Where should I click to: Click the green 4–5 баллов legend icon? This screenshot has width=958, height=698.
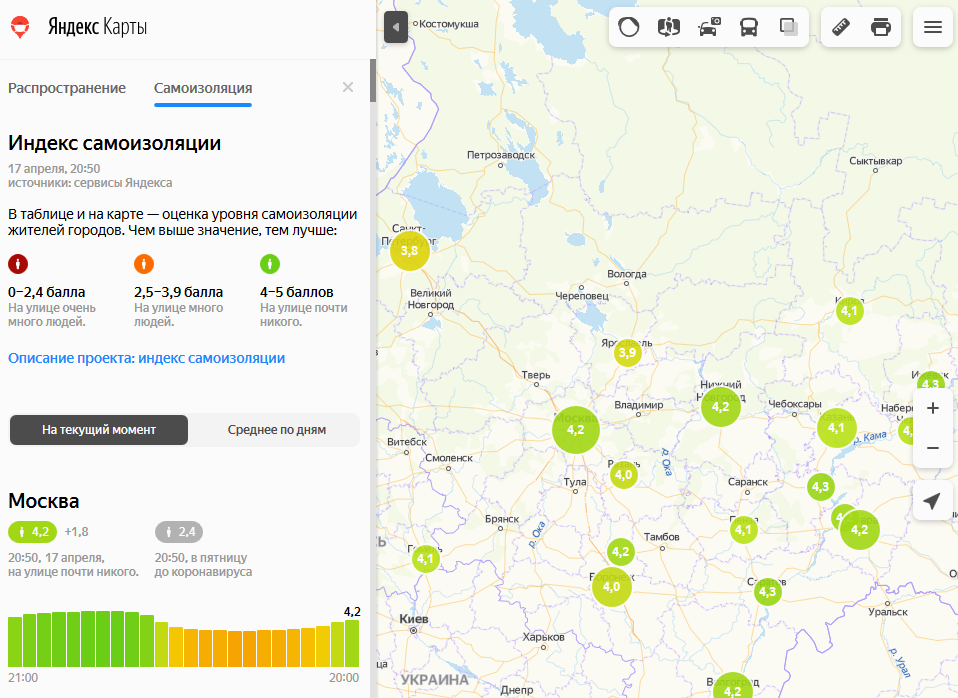[269, 264]
